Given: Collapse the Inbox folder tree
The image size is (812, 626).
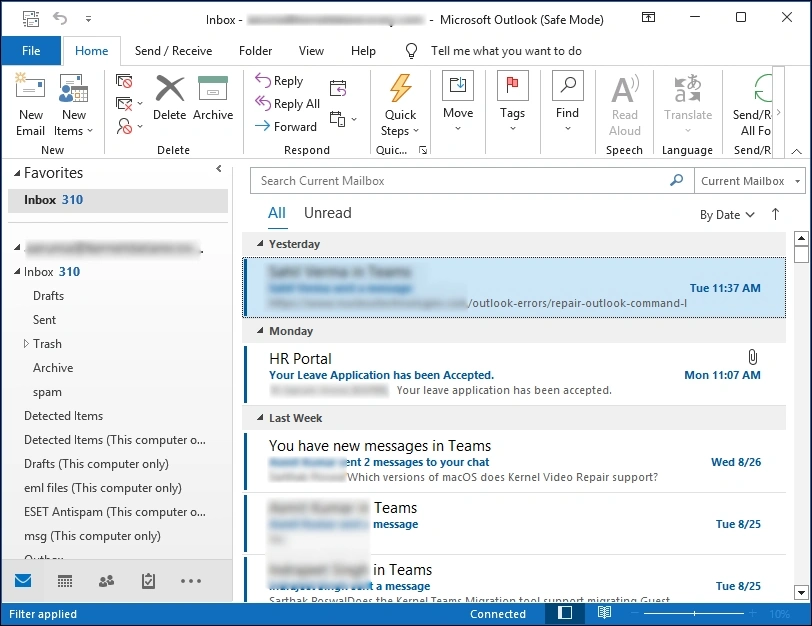Looking at the screenshot, I should (17, 271).
